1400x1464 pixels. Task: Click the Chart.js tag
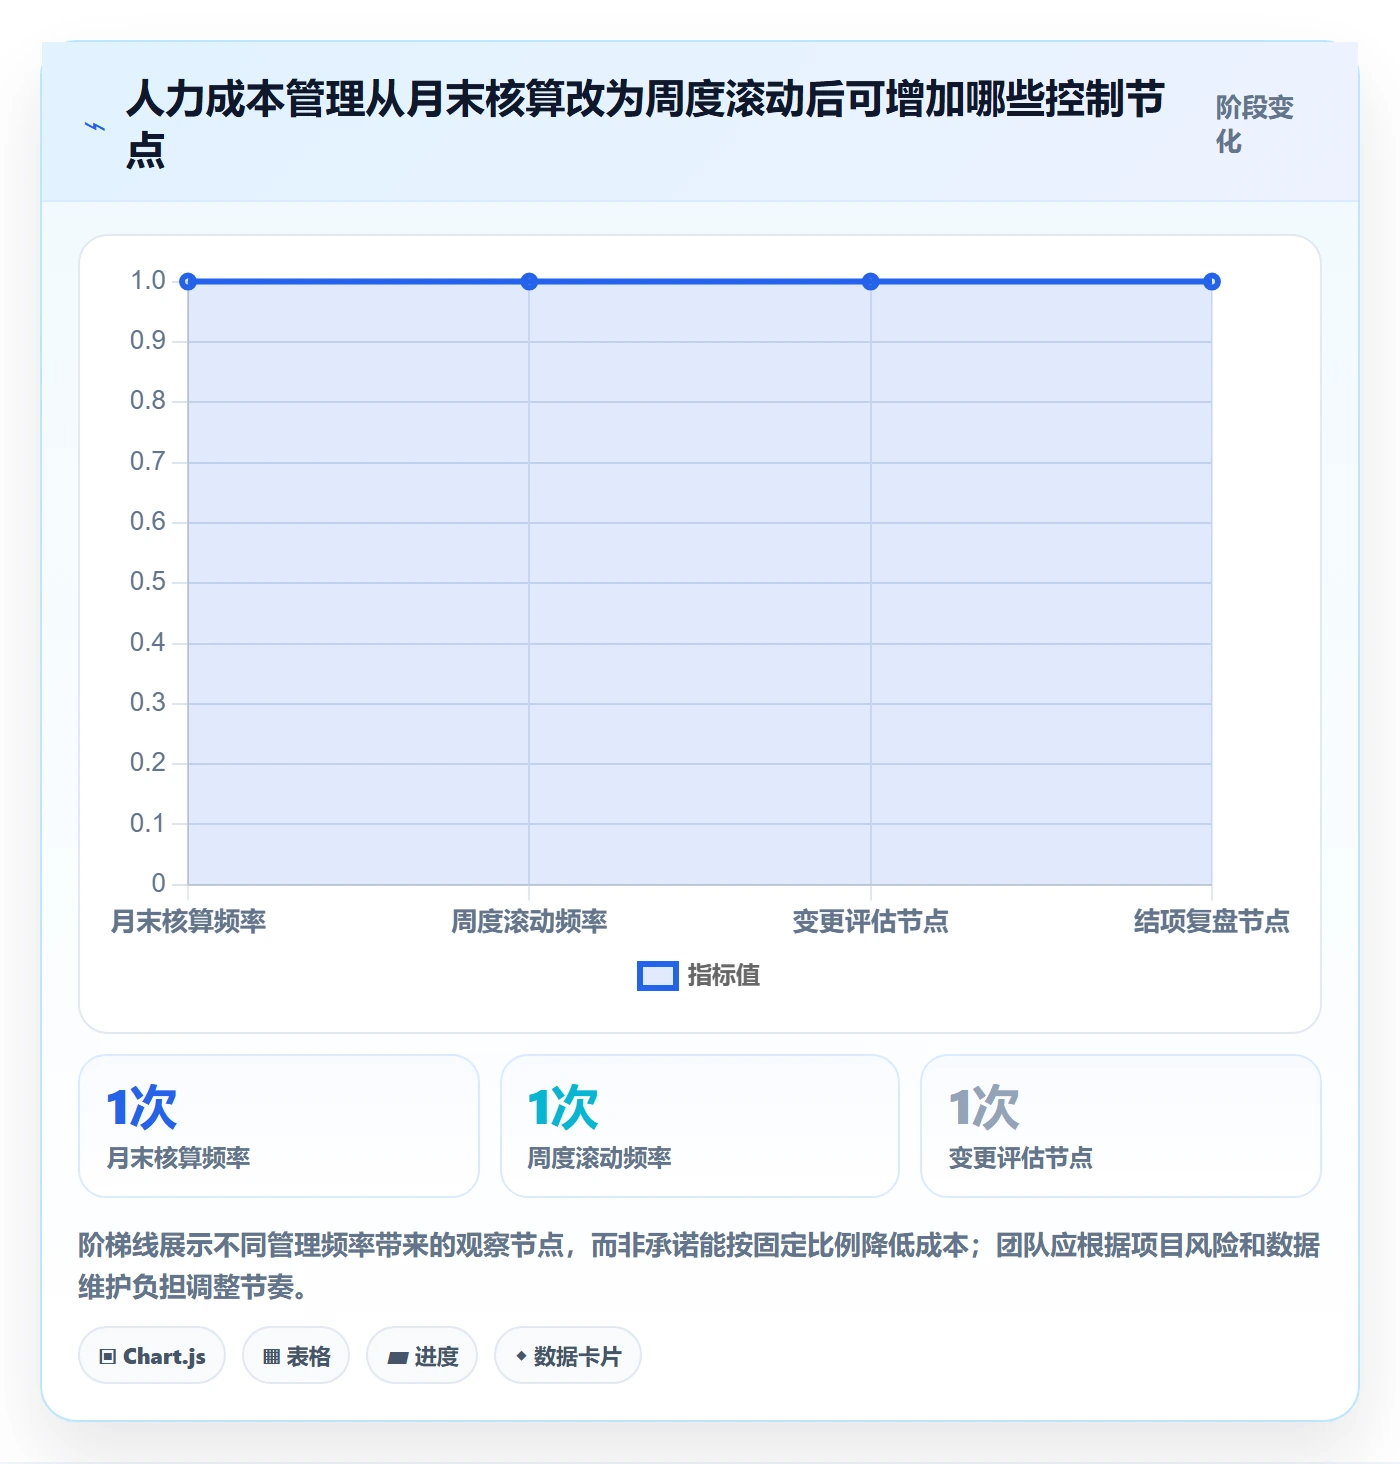tap(152, 1356)
